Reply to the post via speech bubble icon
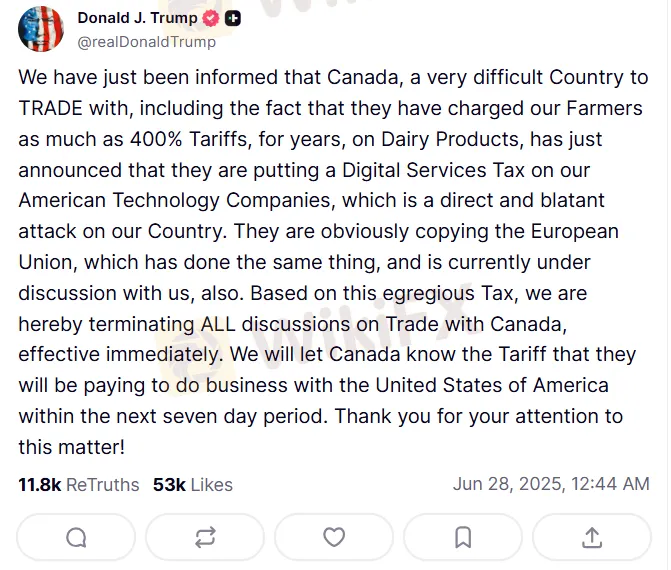 pos(76,537)
